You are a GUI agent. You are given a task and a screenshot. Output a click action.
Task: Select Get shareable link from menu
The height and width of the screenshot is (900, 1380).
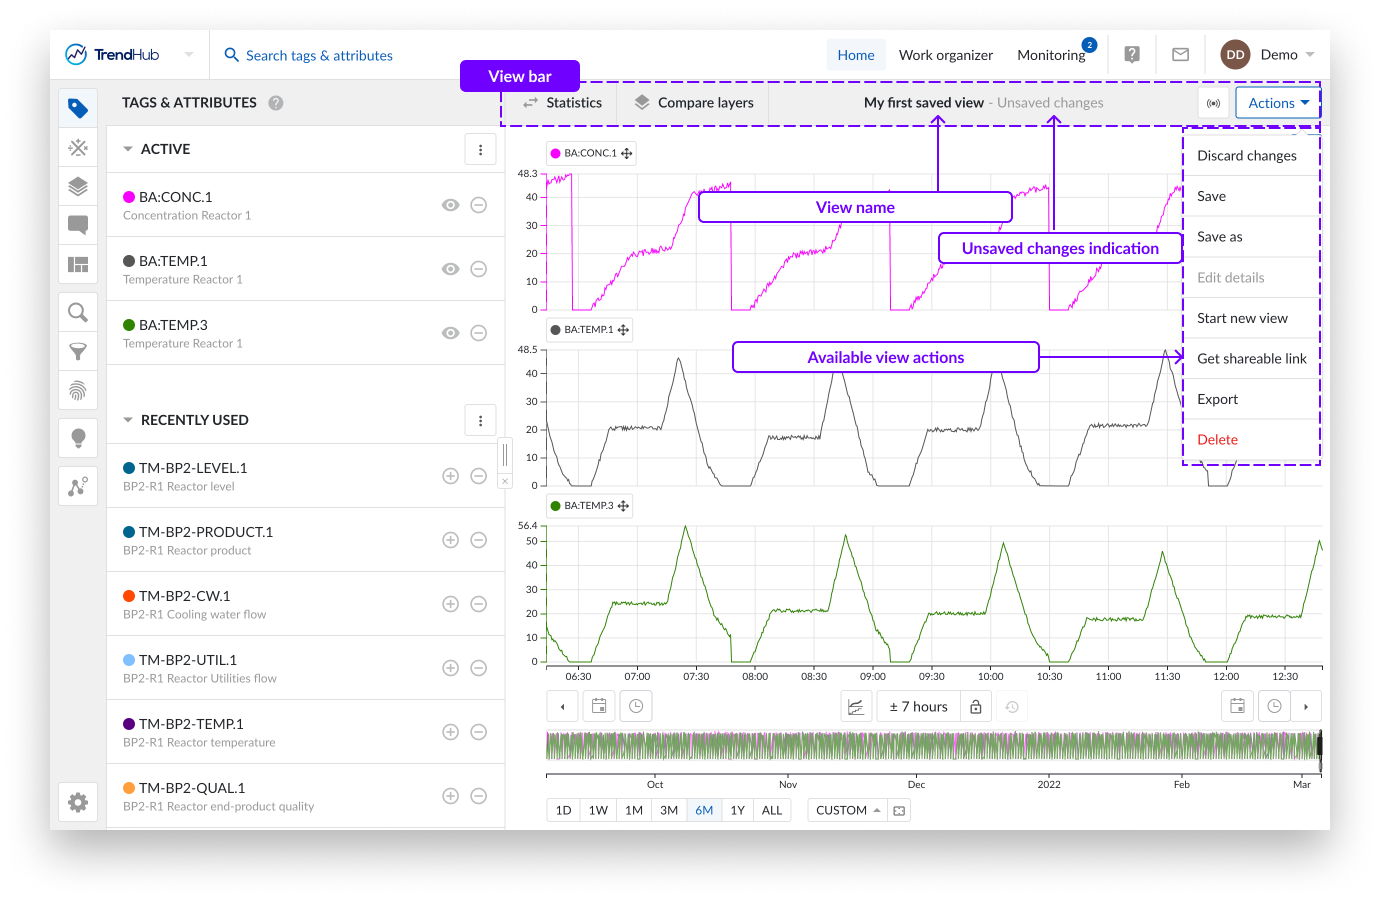tap(1251, 359)
